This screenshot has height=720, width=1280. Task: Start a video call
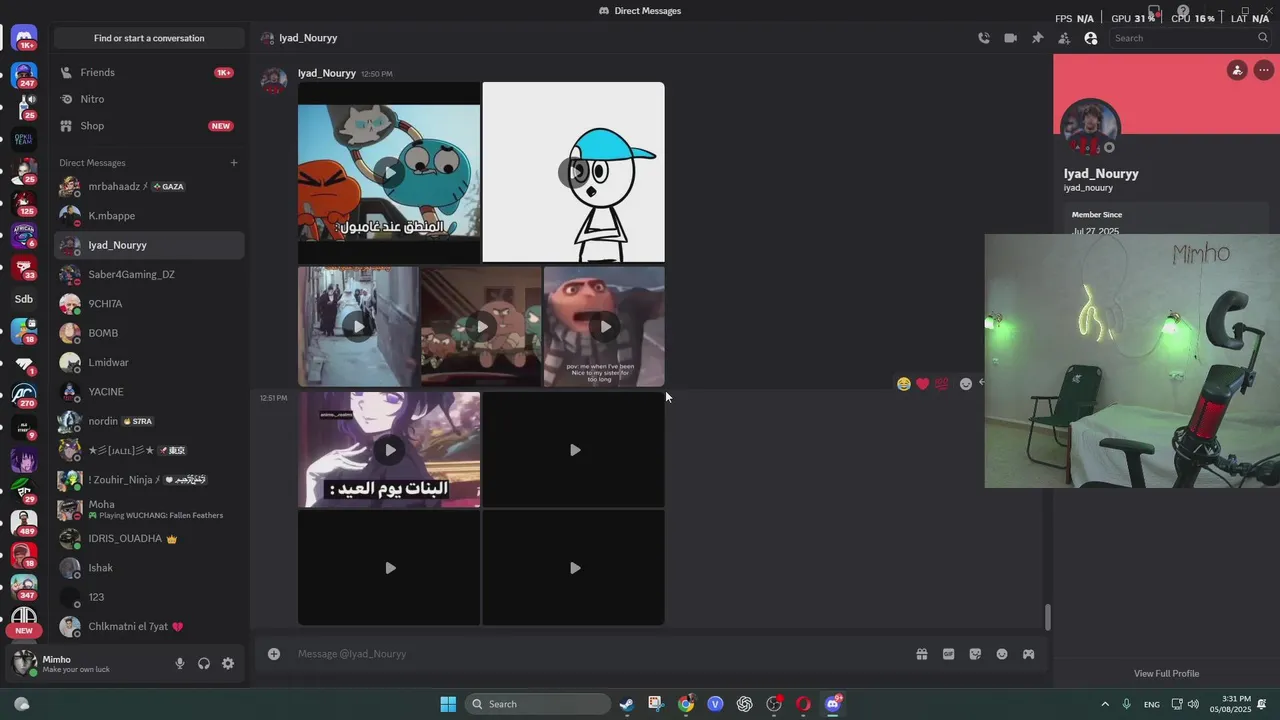coord(1010,38)
